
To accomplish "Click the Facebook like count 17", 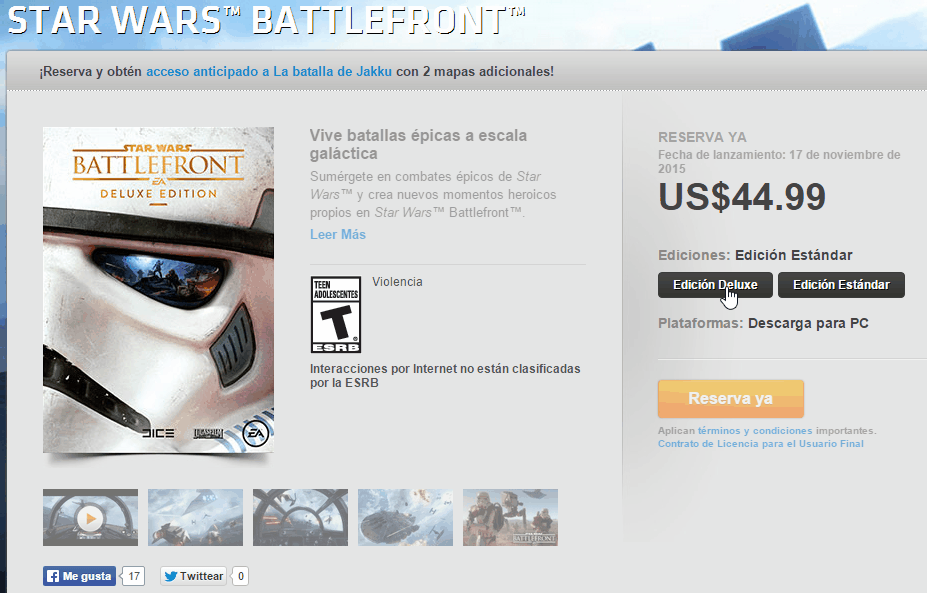I will point(134,576).
